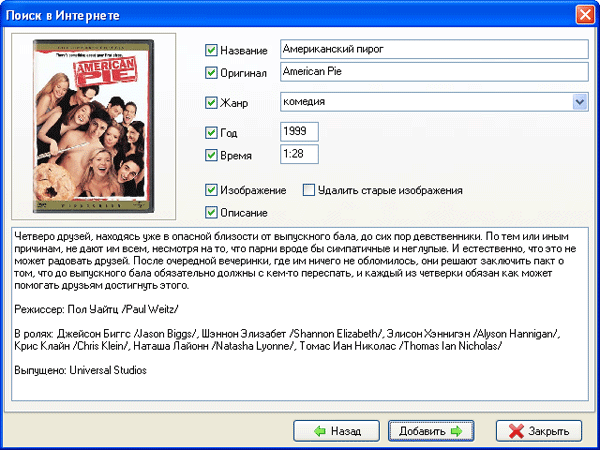Screen dimensions: 600x450
Task: Toggle the Время checkbox
Action: click(x=211, y=155)
